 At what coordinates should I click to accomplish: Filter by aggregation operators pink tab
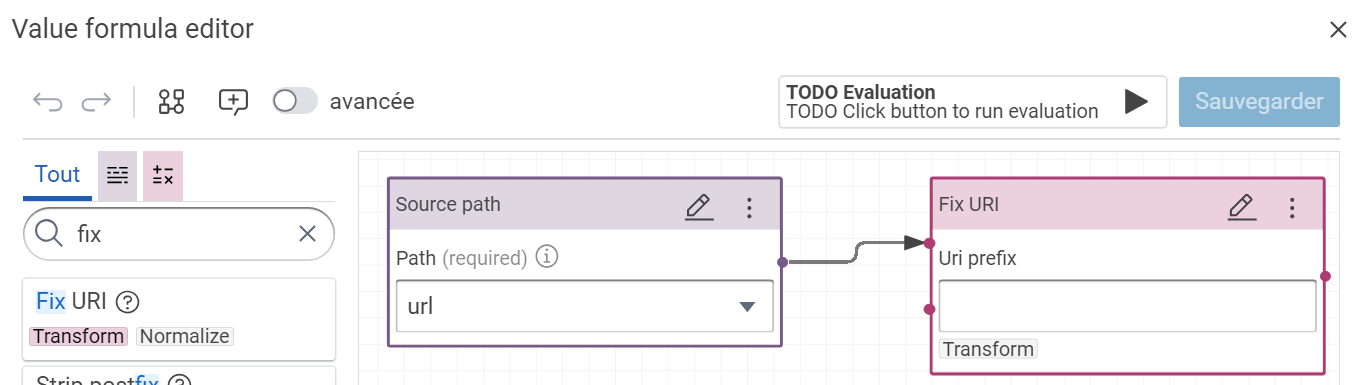(163, 176)
